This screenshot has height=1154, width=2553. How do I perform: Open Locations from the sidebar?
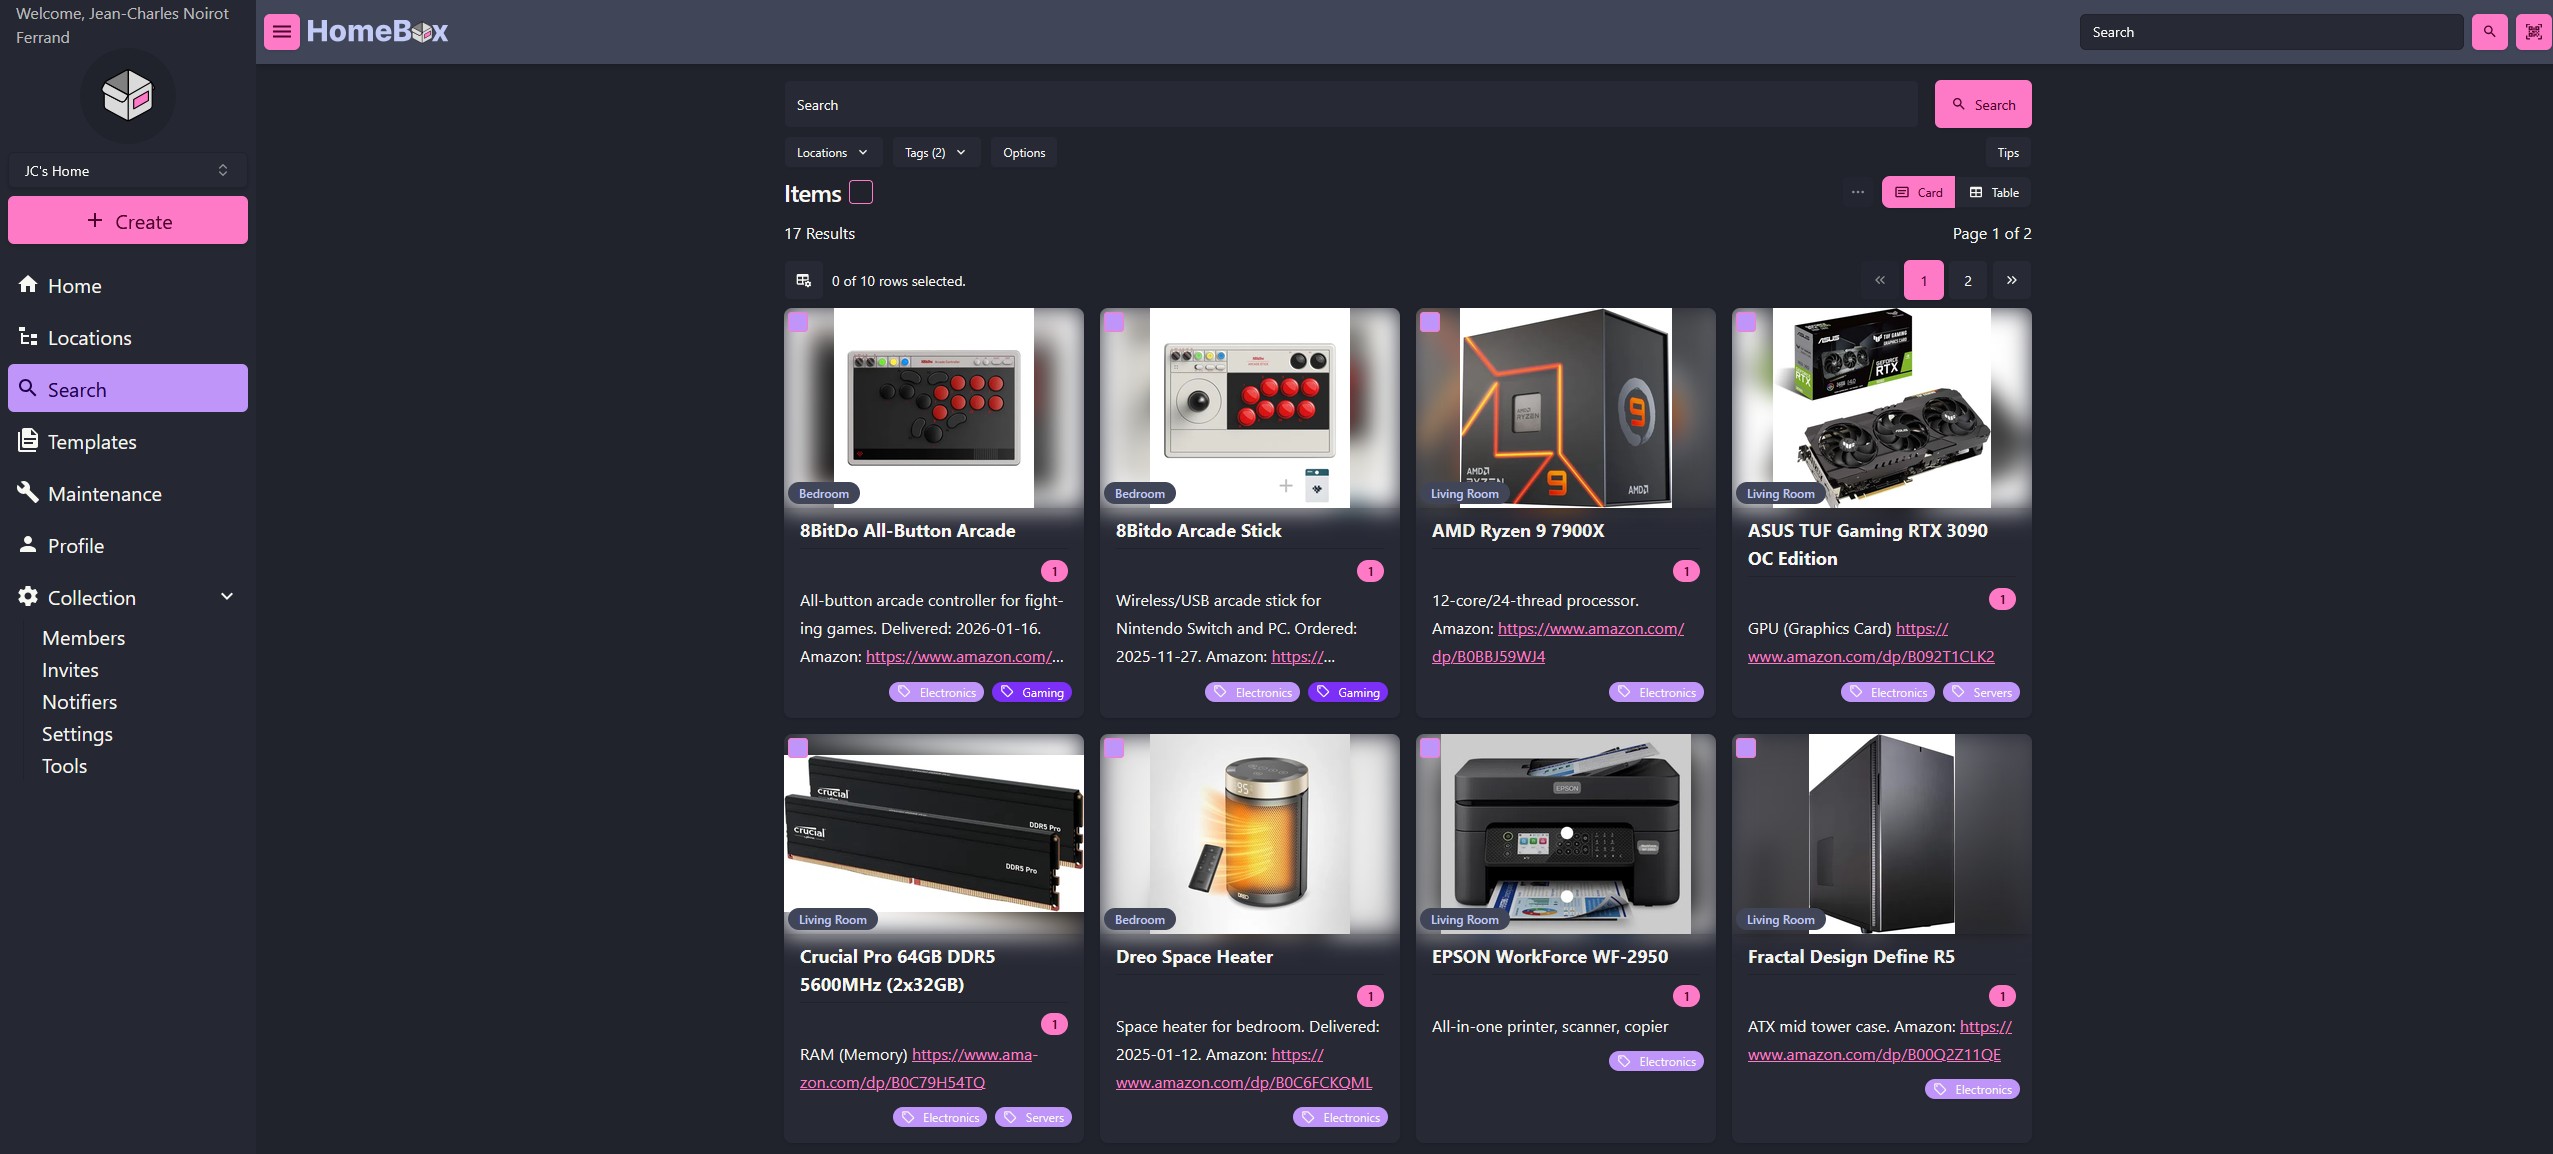click(128, 337)
